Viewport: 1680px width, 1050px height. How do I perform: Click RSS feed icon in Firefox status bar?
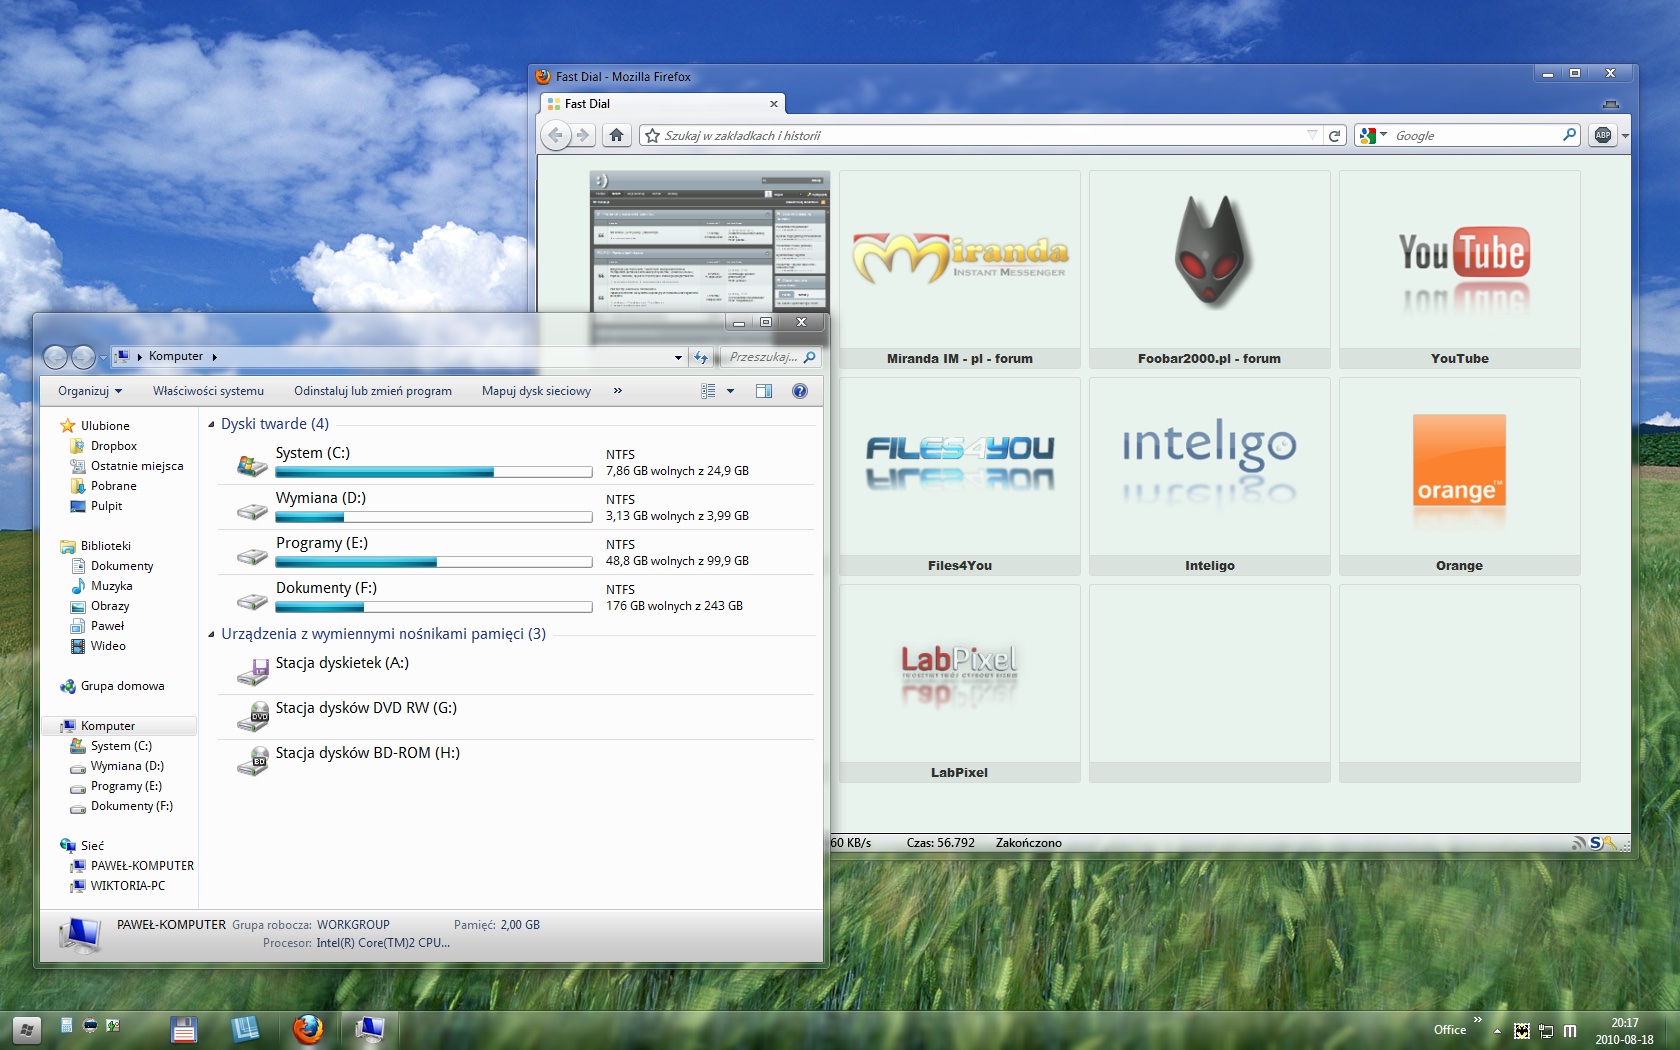coord(1578,843)
